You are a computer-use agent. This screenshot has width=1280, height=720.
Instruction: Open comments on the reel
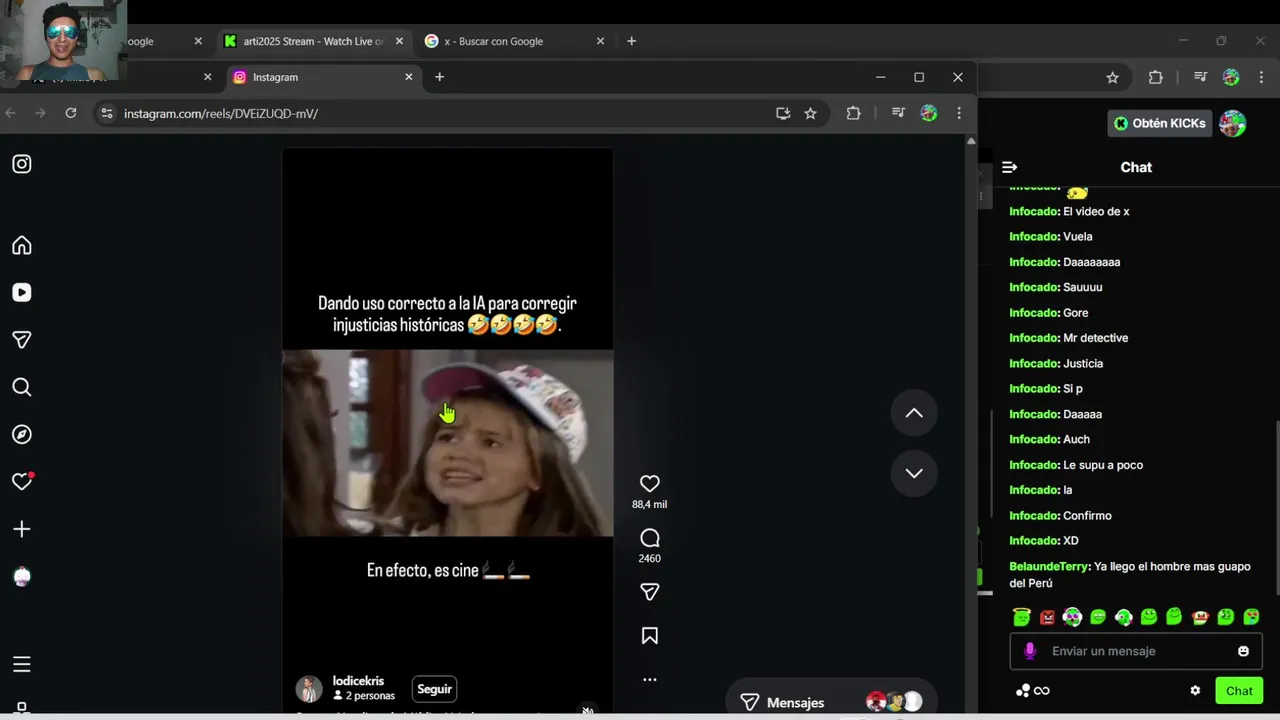(x=650, y=538)
